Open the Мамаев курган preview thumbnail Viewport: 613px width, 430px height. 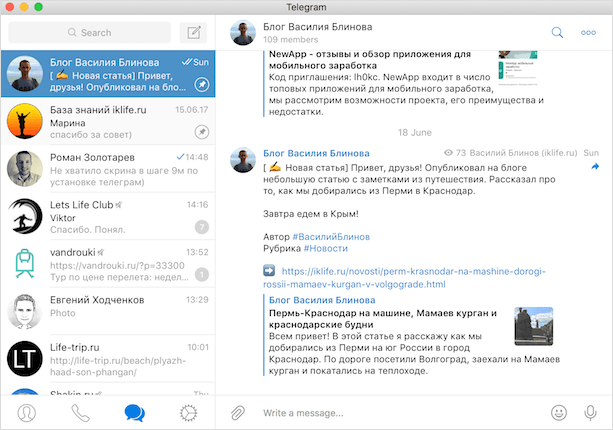tap(534, 326)
